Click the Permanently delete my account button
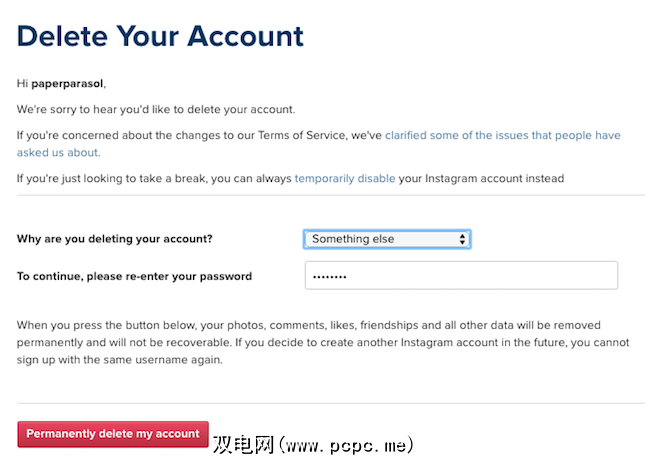The width and height of the screenshot is (670, 468). point(113,434)
